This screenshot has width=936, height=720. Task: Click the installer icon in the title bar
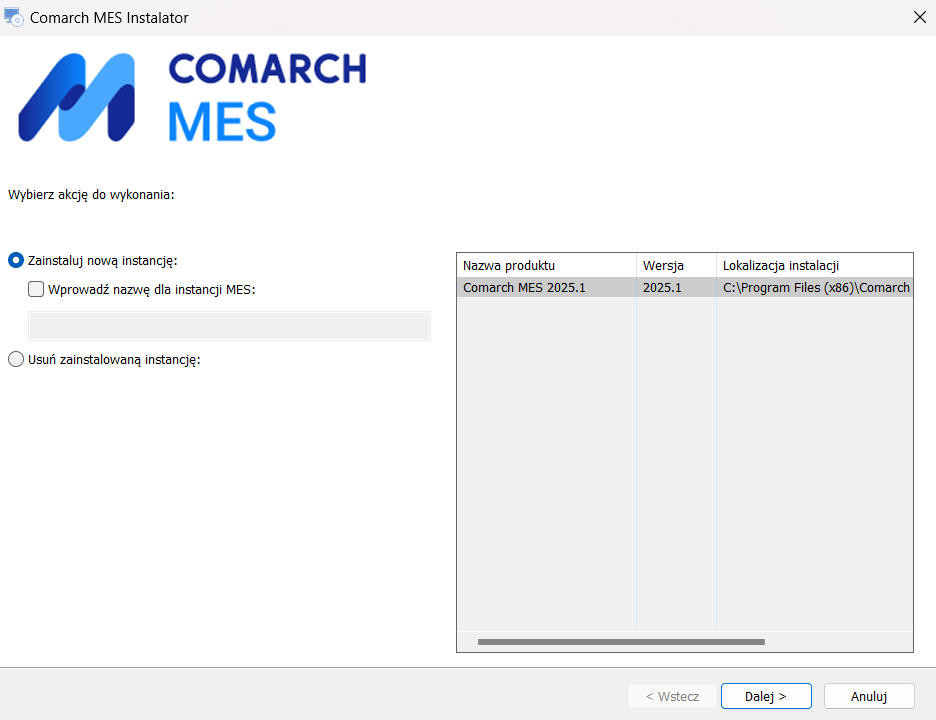pyautogui.click(x=14, y=17)
